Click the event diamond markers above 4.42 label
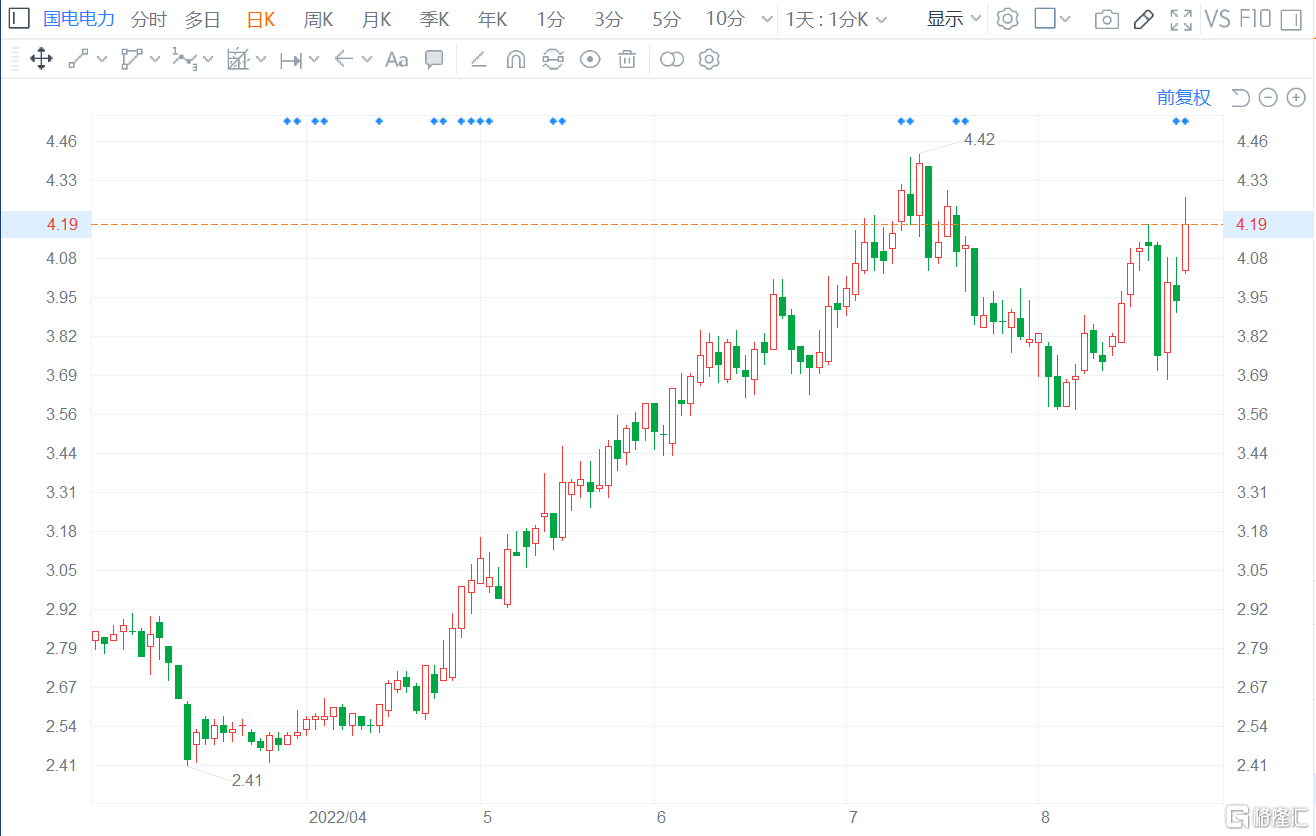Viewport: 1316px width, 836px height. click(x=960, y=121)
